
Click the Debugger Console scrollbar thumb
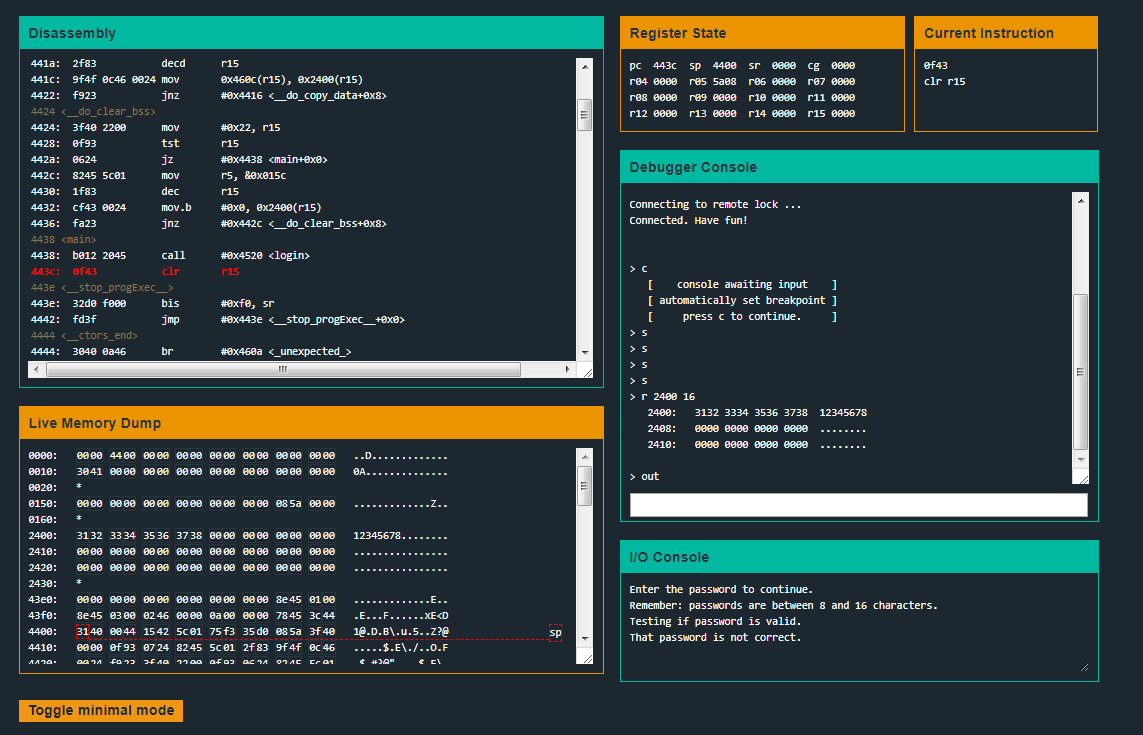tap(1080, 372)
